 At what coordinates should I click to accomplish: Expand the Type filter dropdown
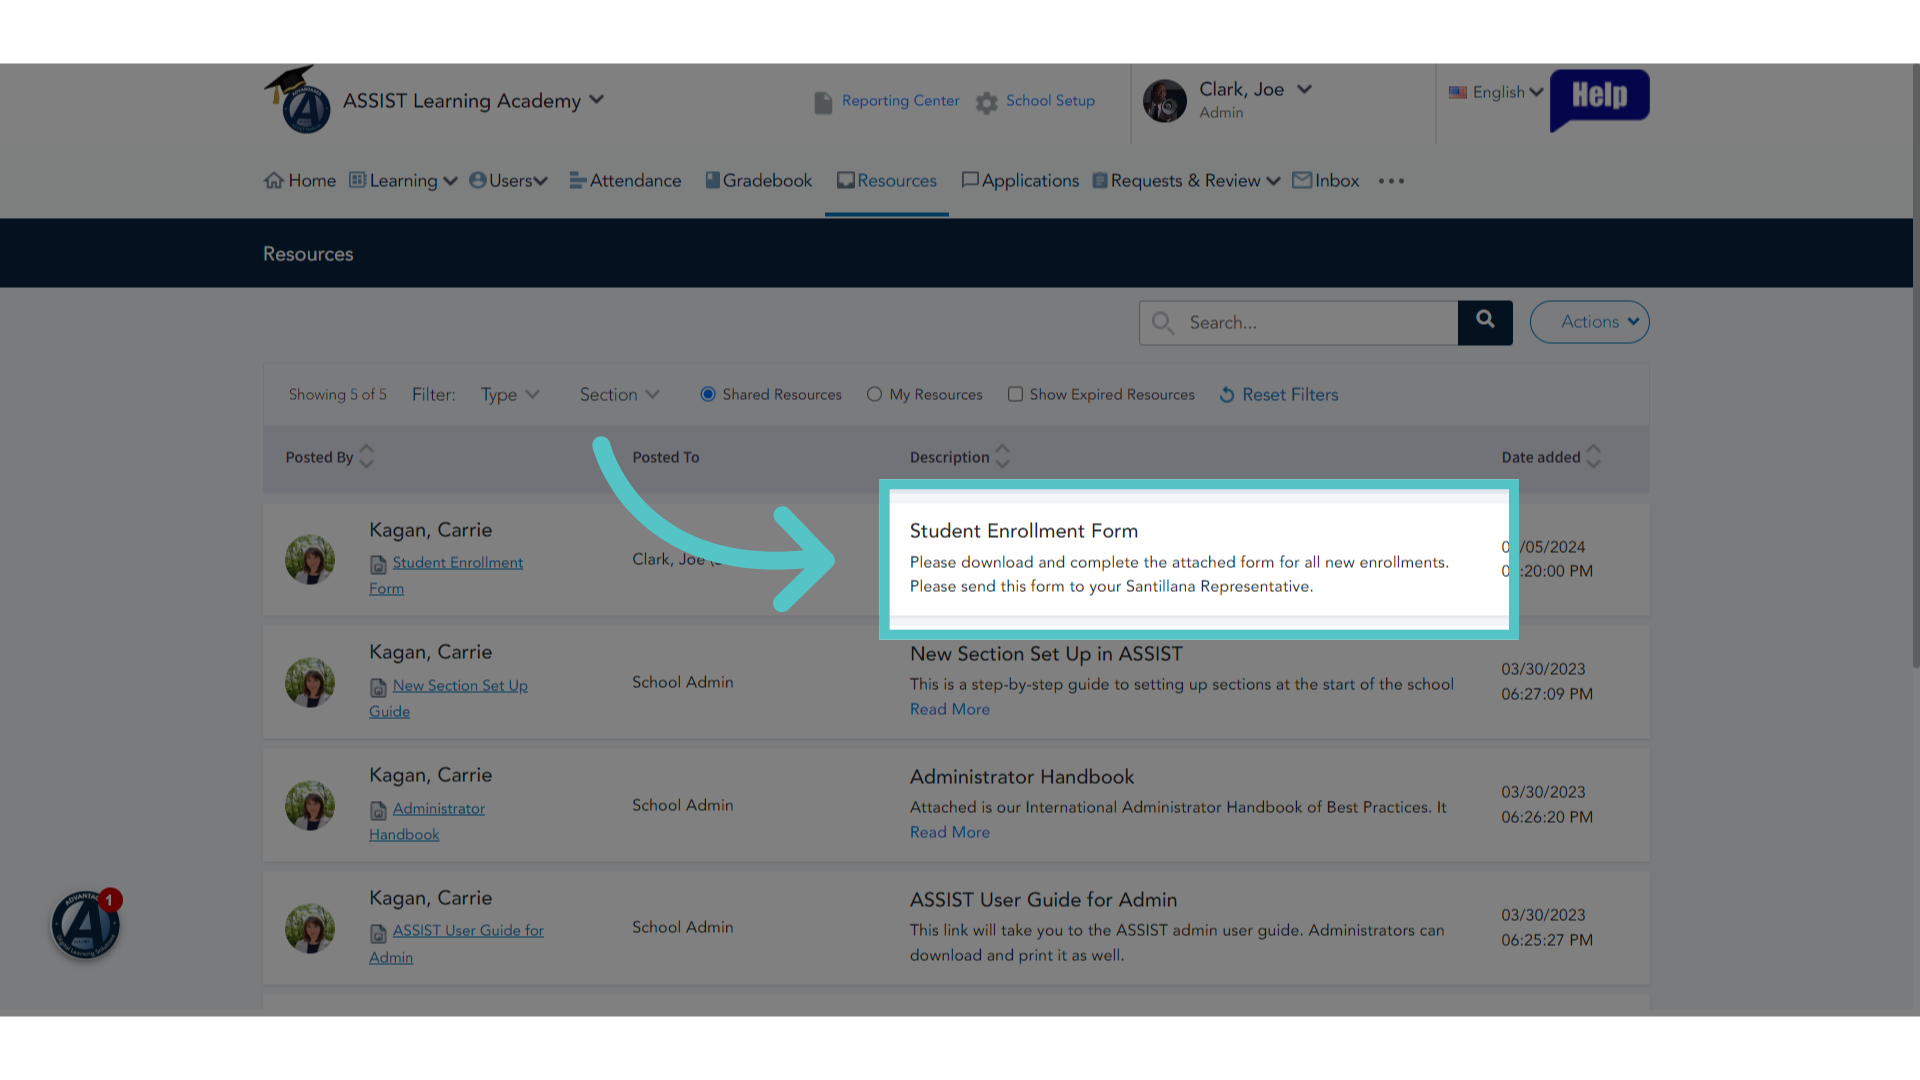510,395
